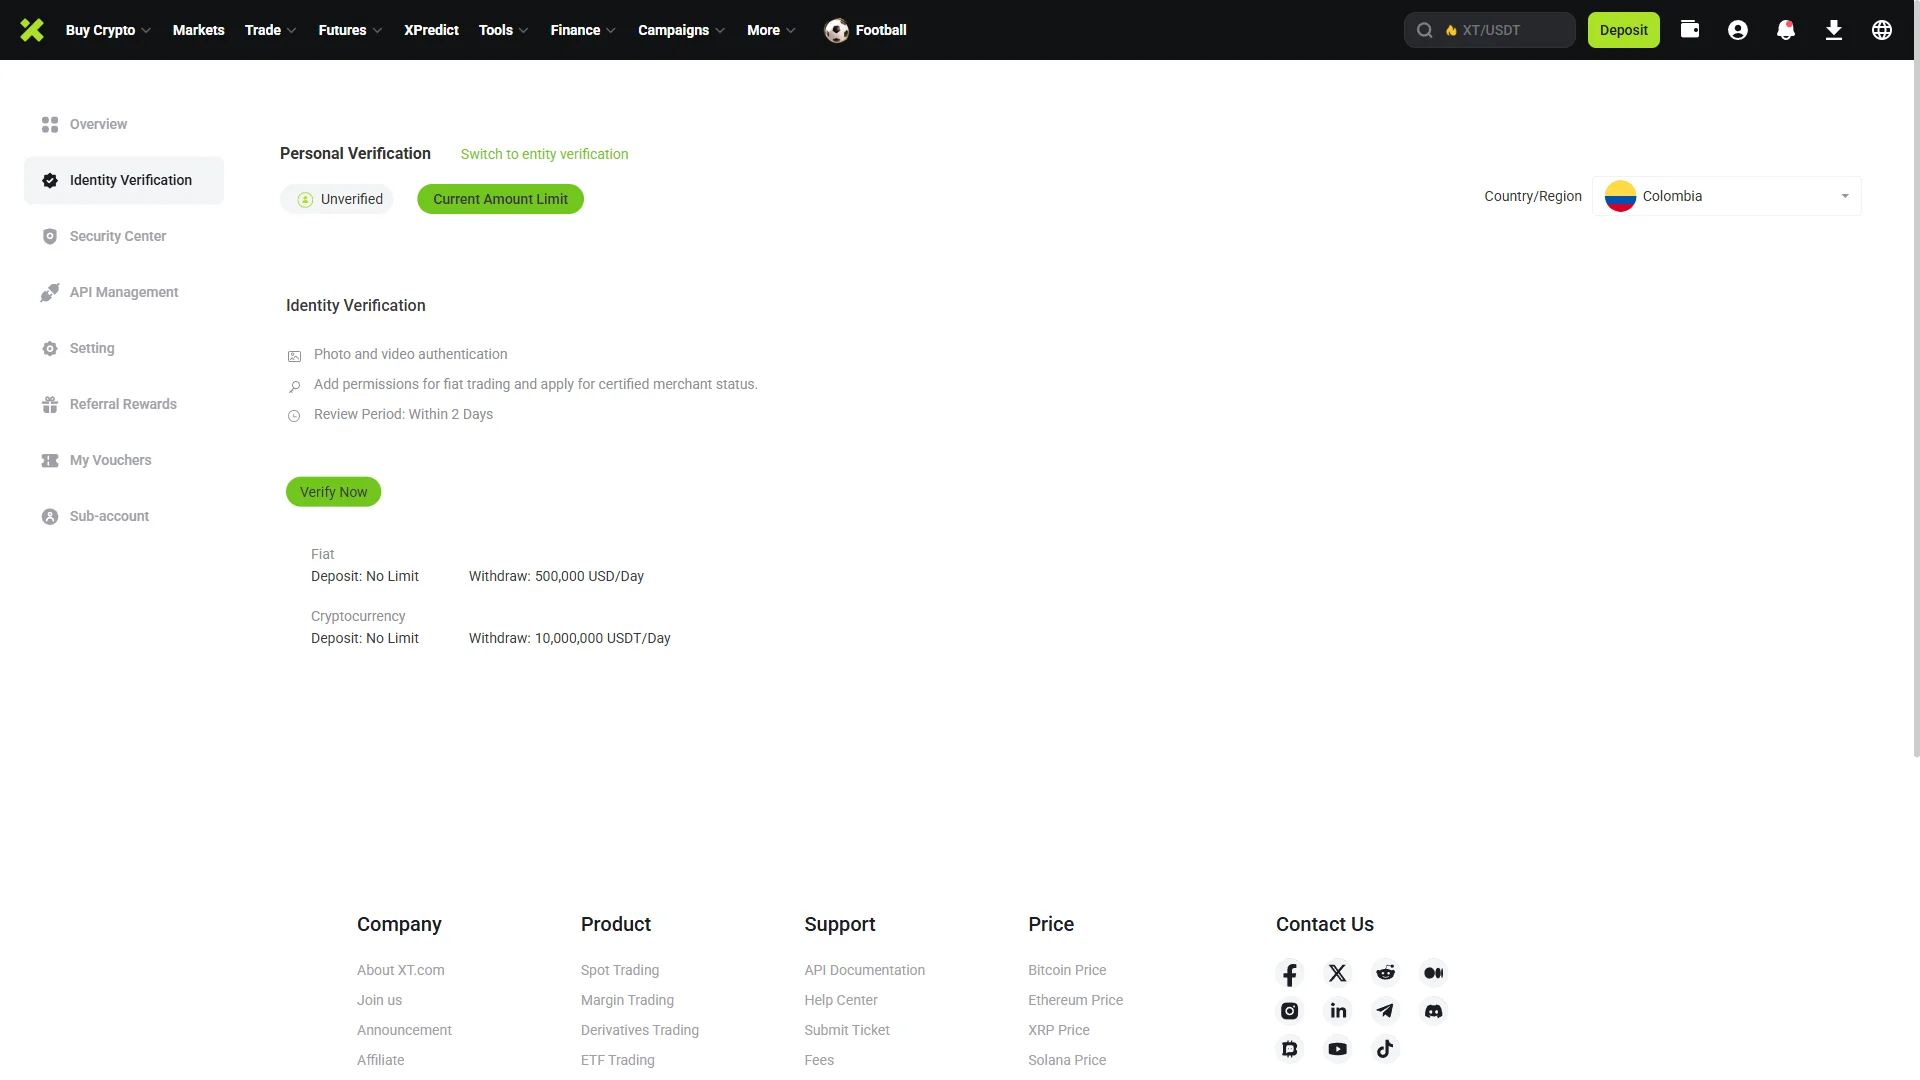Open Submit Ticket footer link
The width and height of the screenshot is (1920, 1080).
point(846,1030)
